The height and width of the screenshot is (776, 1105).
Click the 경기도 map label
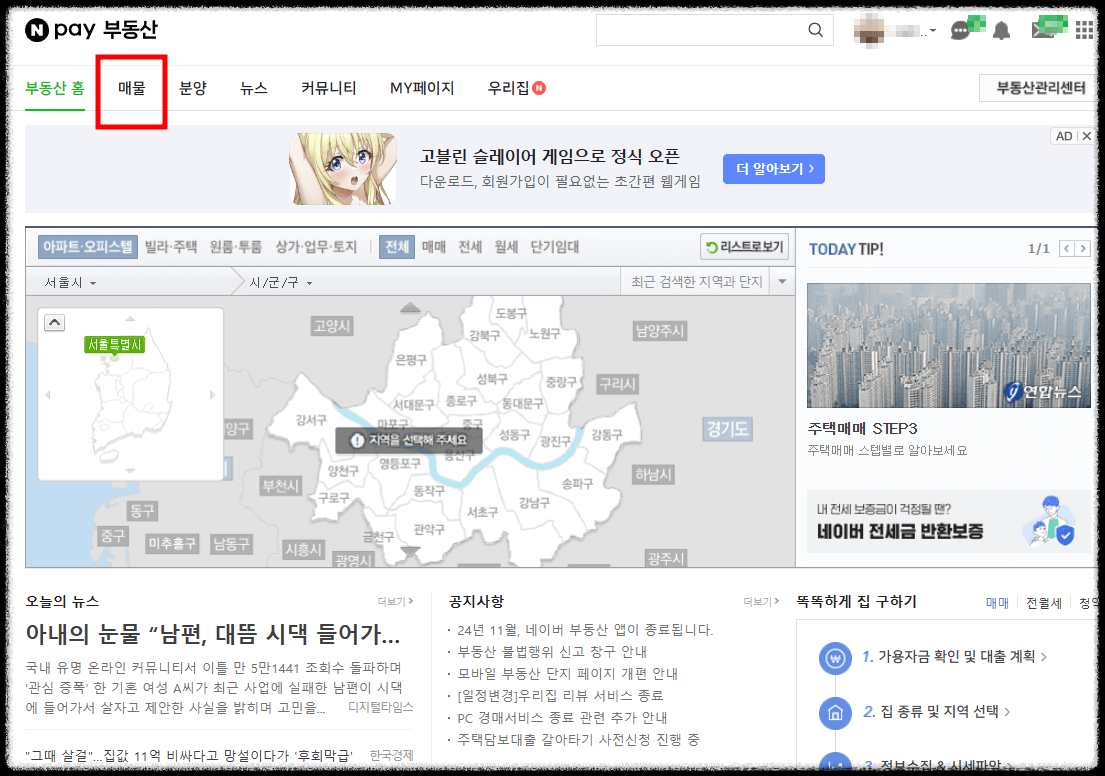coord(727,429)
